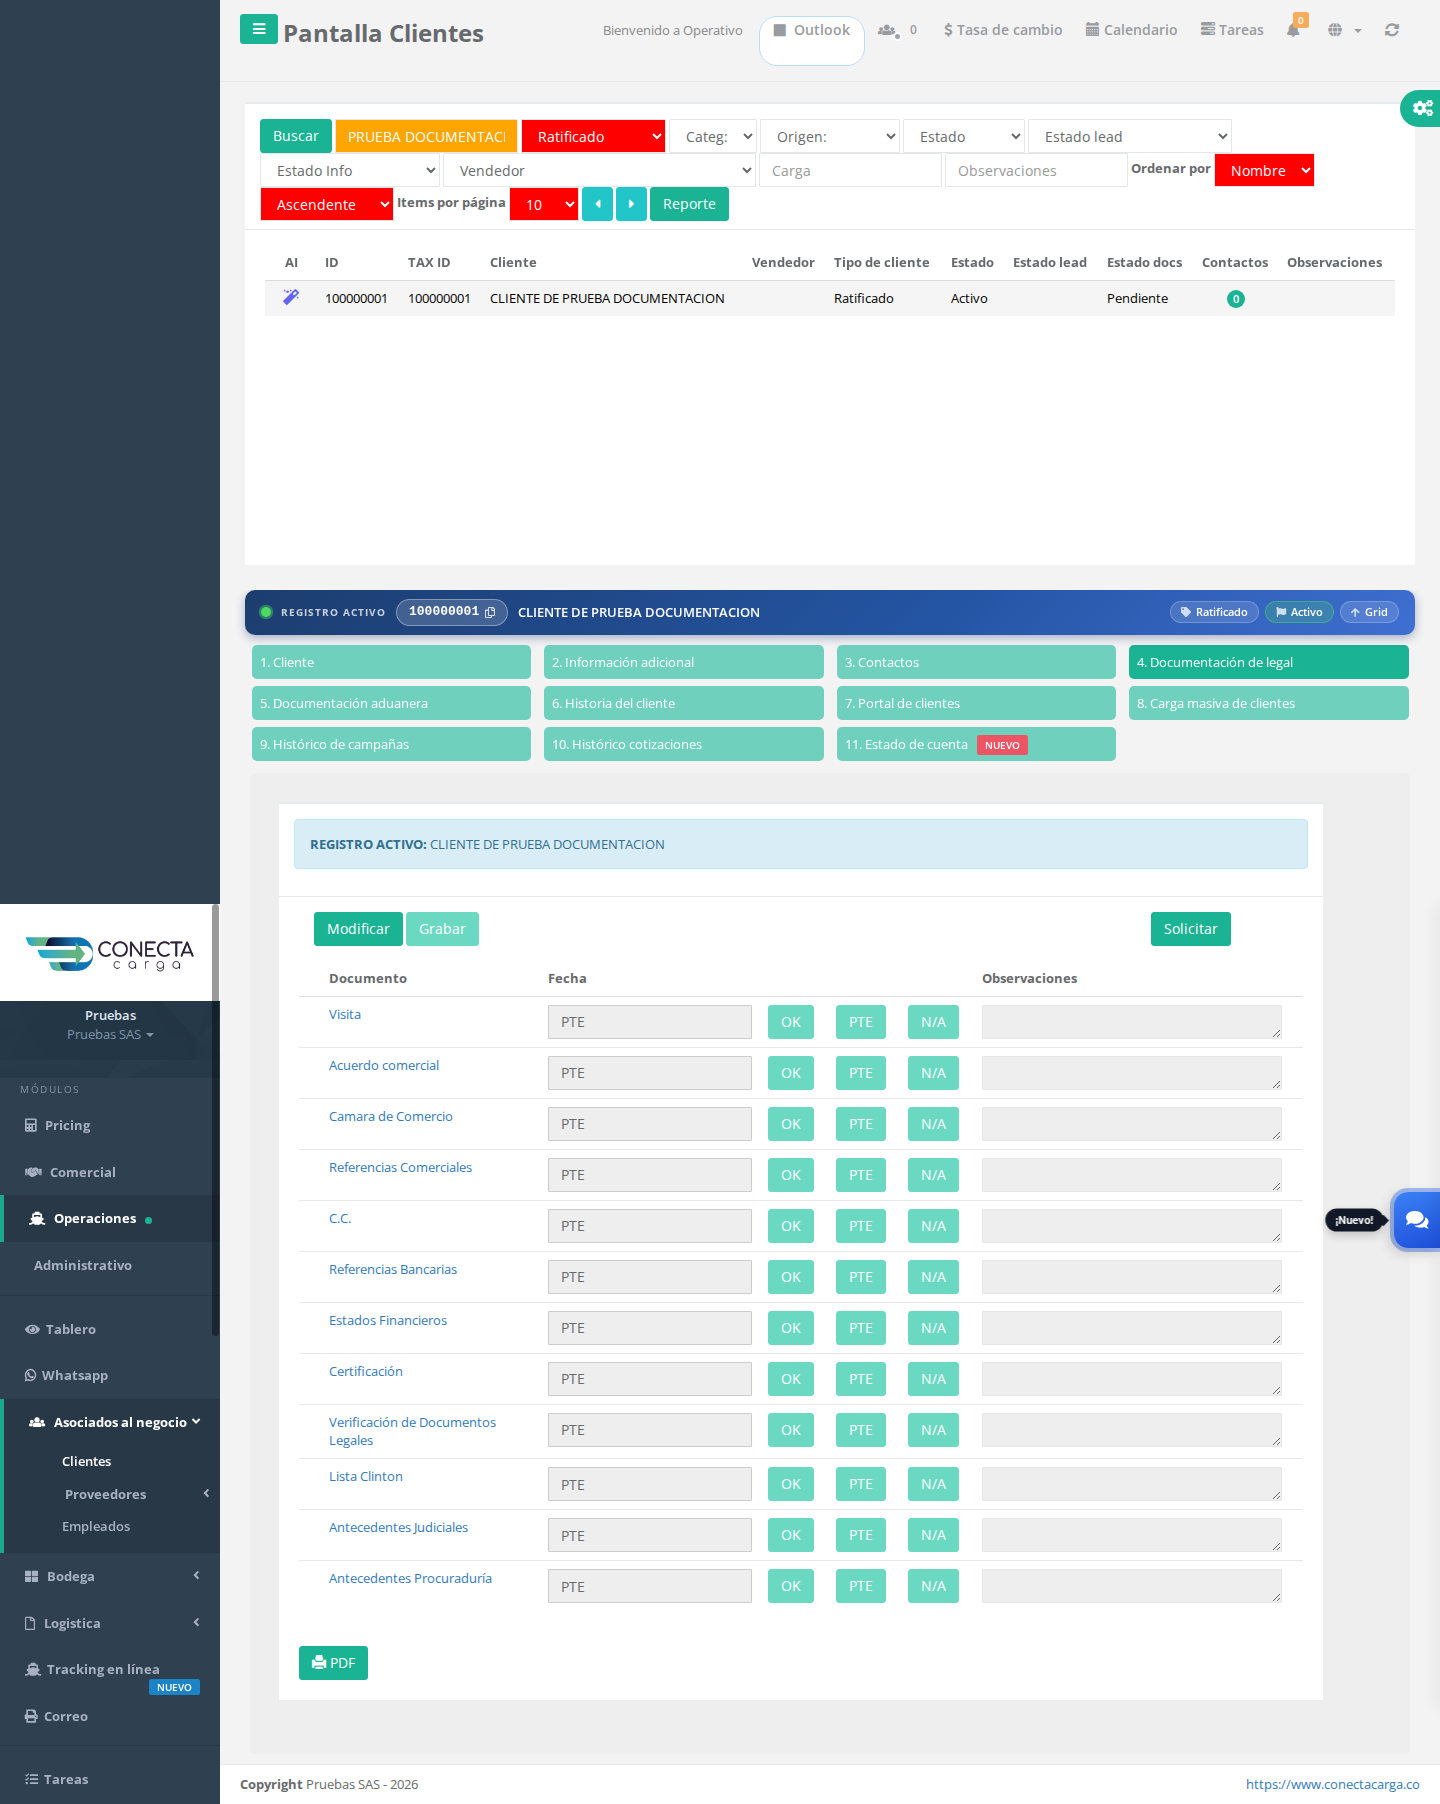
Task: Click the PDF export button
Action: pyautogui.click(x=333, y=1663)
